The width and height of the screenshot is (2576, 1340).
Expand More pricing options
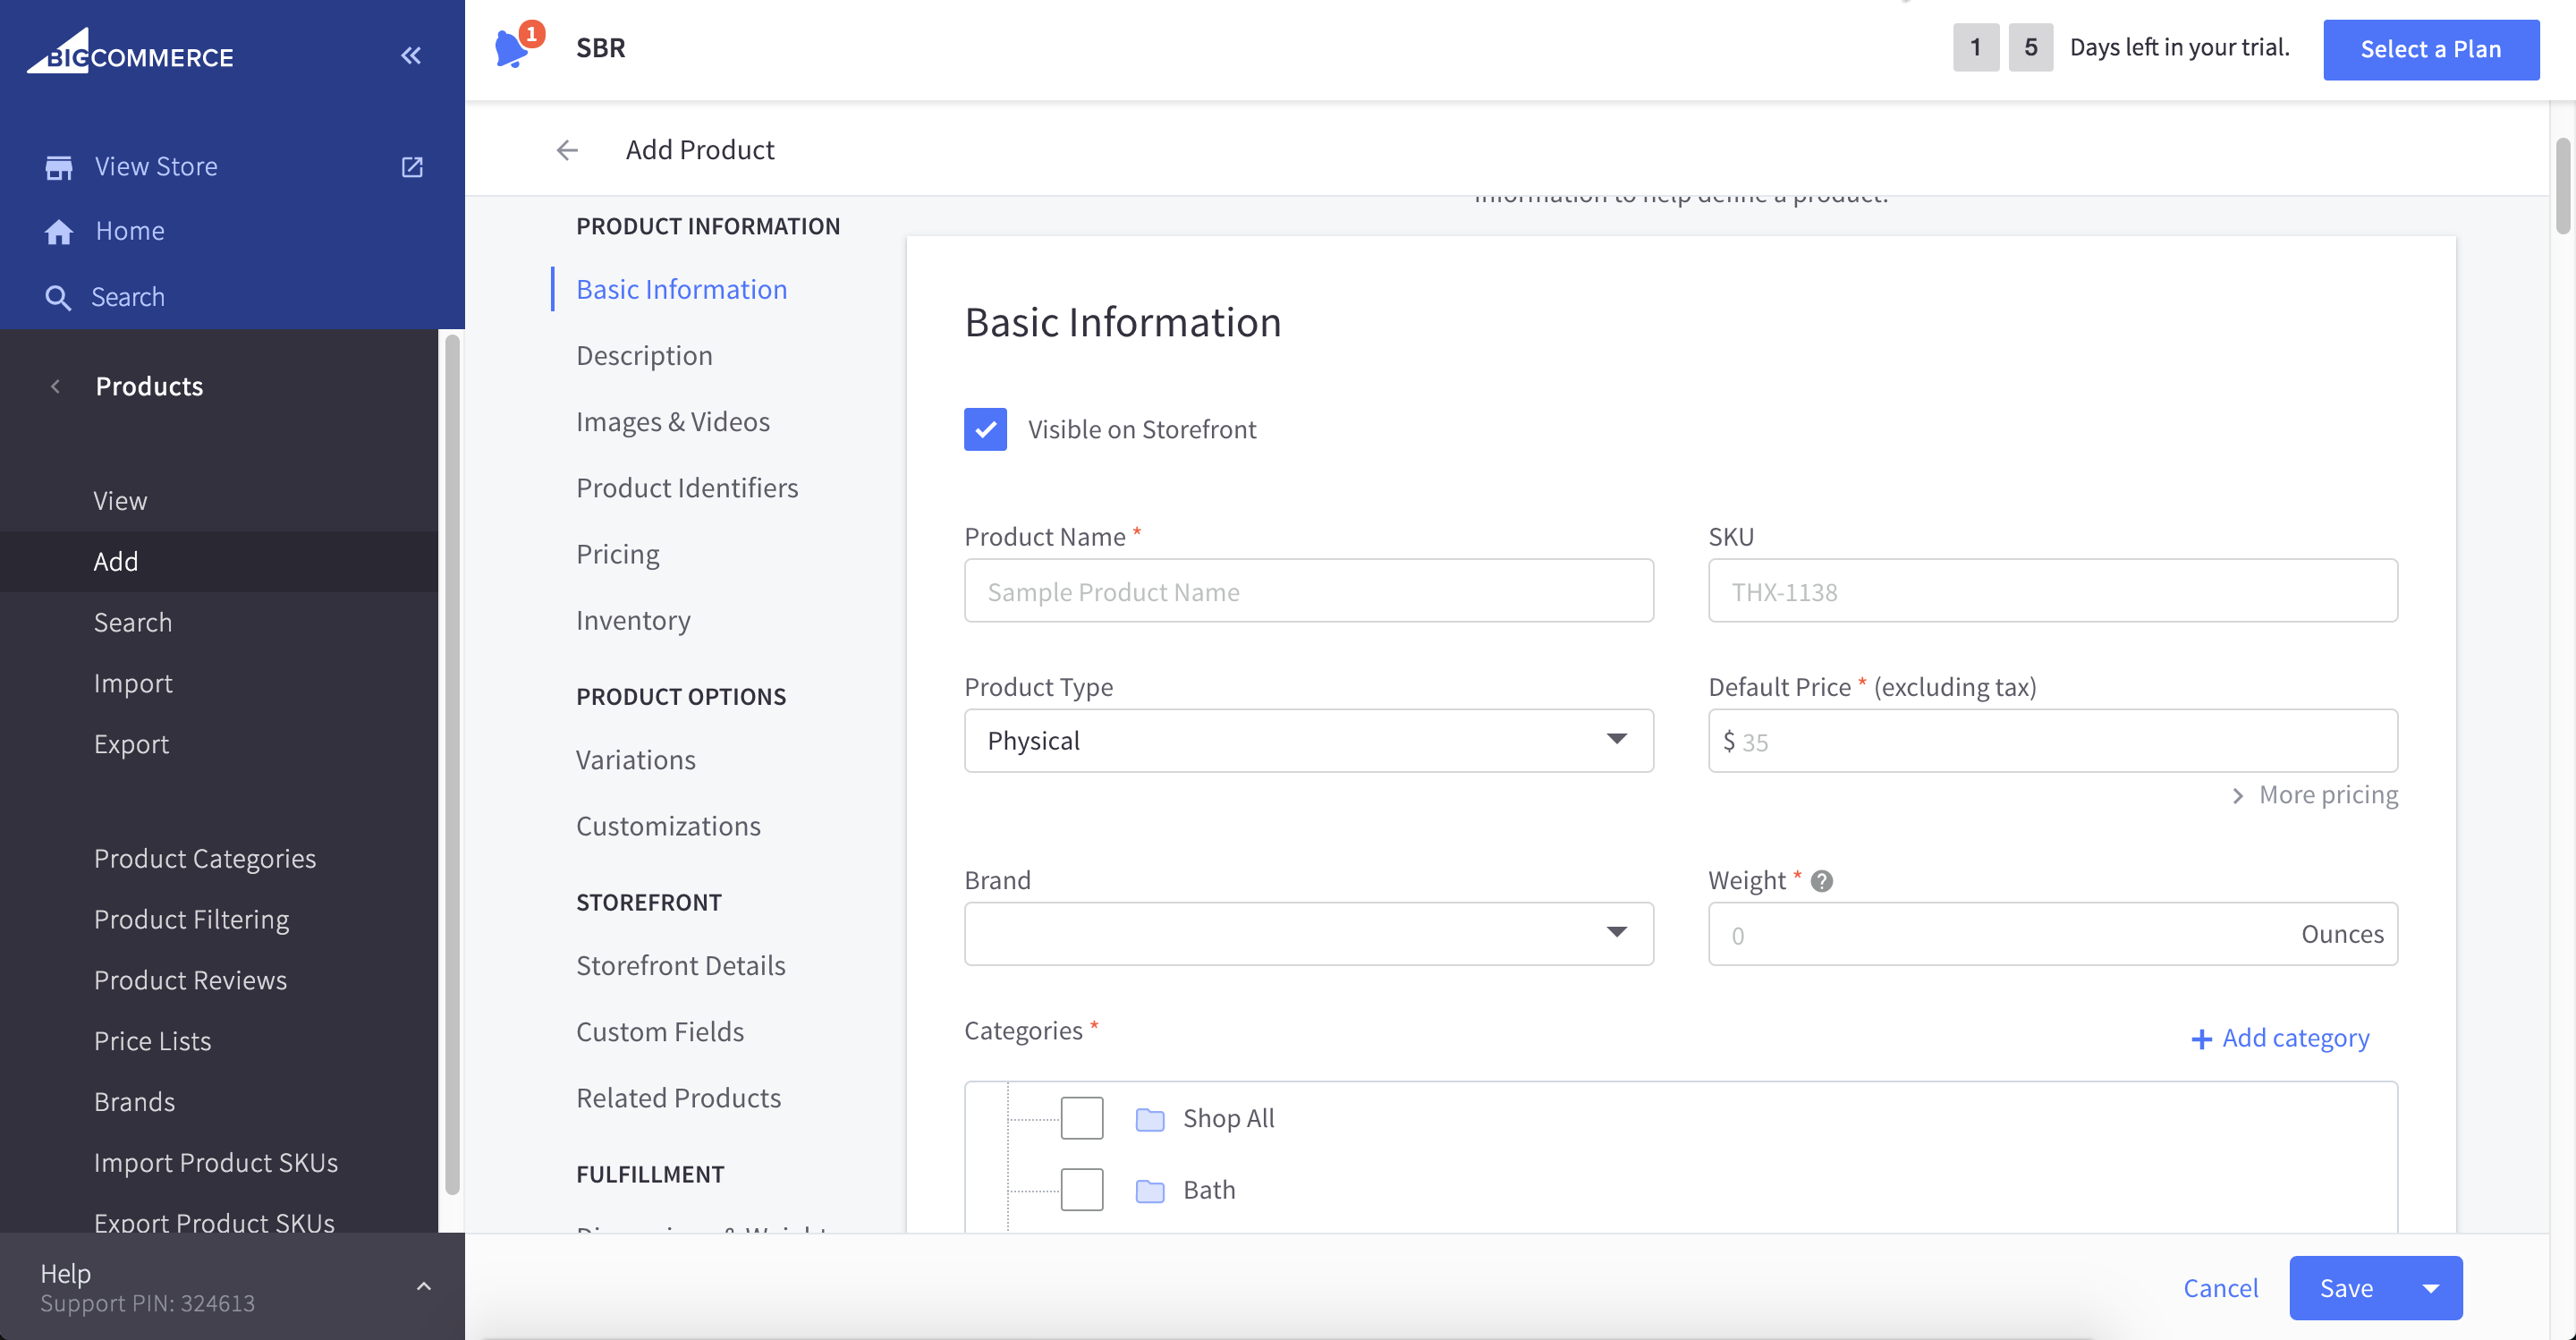pyautogui.click(x=2315, y=795)
